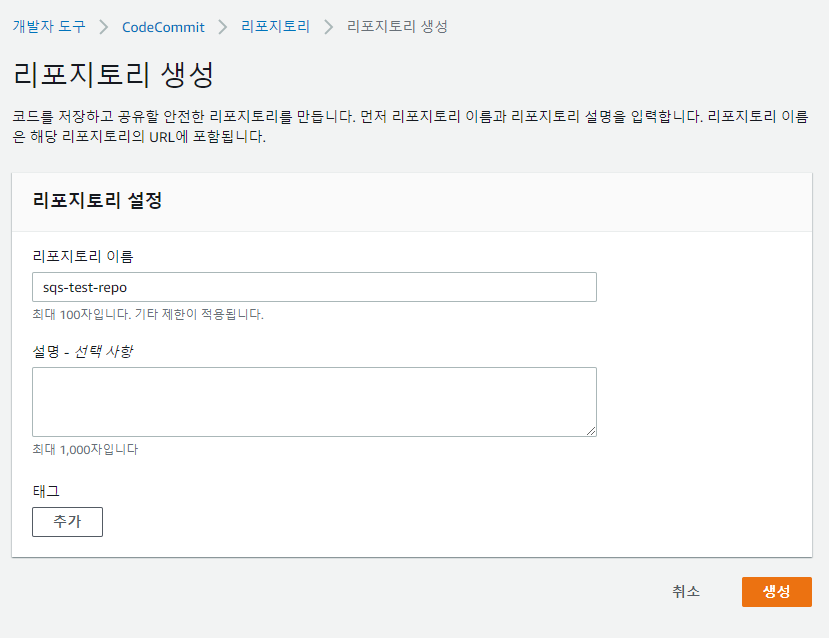Click the 리포지토리 이름 field containing sqs-test-repo
Image resolution: width=829 pixels, height=638 pixels.
point(314,287)
